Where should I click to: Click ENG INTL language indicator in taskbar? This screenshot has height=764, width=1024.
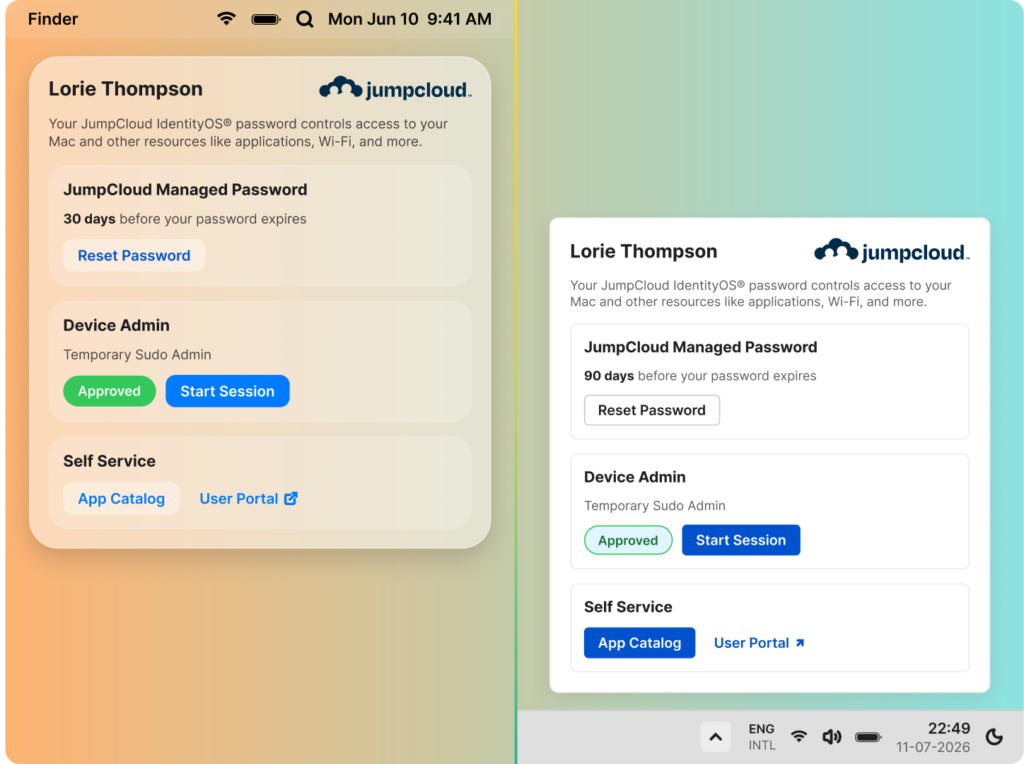tap(761, 737)
